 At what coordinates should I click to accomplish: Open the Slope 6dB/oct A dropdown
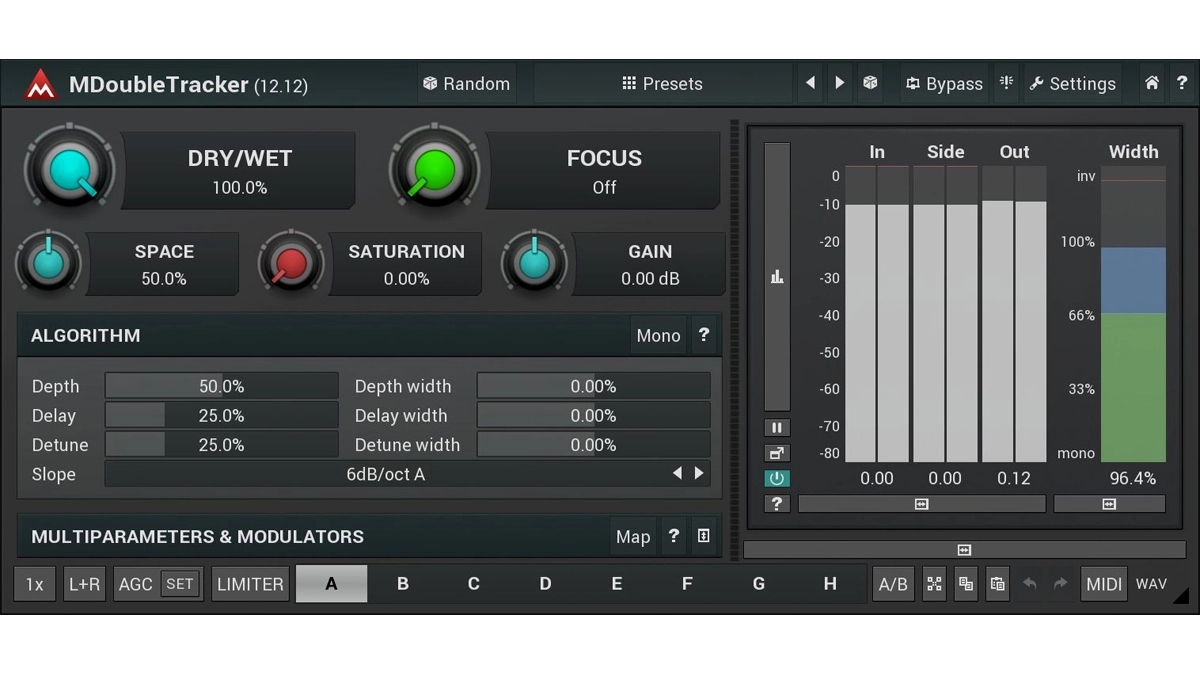point(386,474)
